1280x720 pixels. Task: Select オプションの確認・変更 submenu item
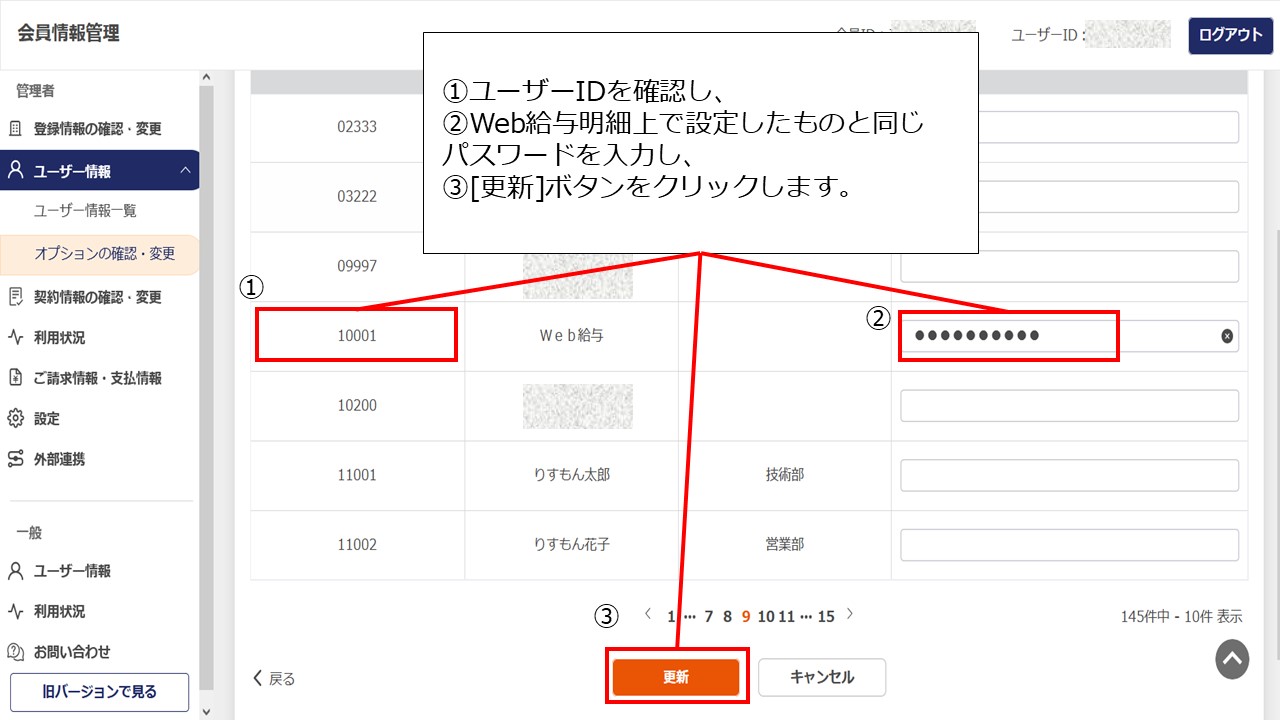104,254
